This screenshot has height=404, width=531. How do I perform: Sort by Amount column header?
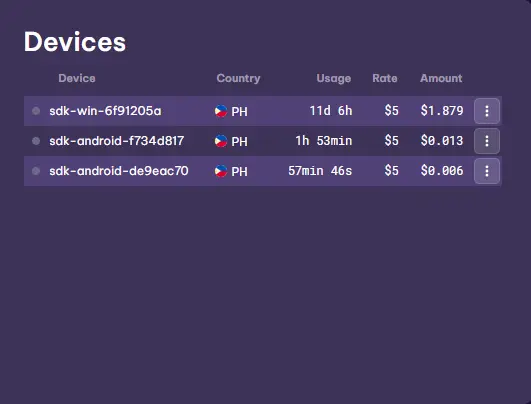[x=441, y=78]
